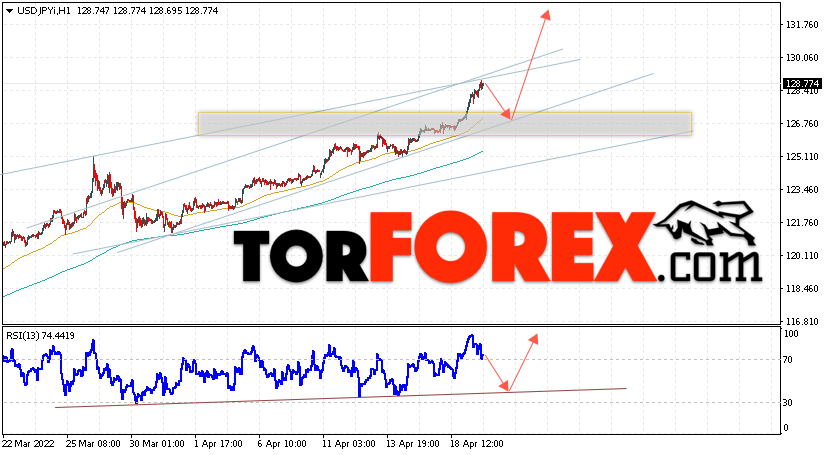Select the 123.460 price axis label
This screenshot has width=826, height=455.
click(x=802, y=190)
